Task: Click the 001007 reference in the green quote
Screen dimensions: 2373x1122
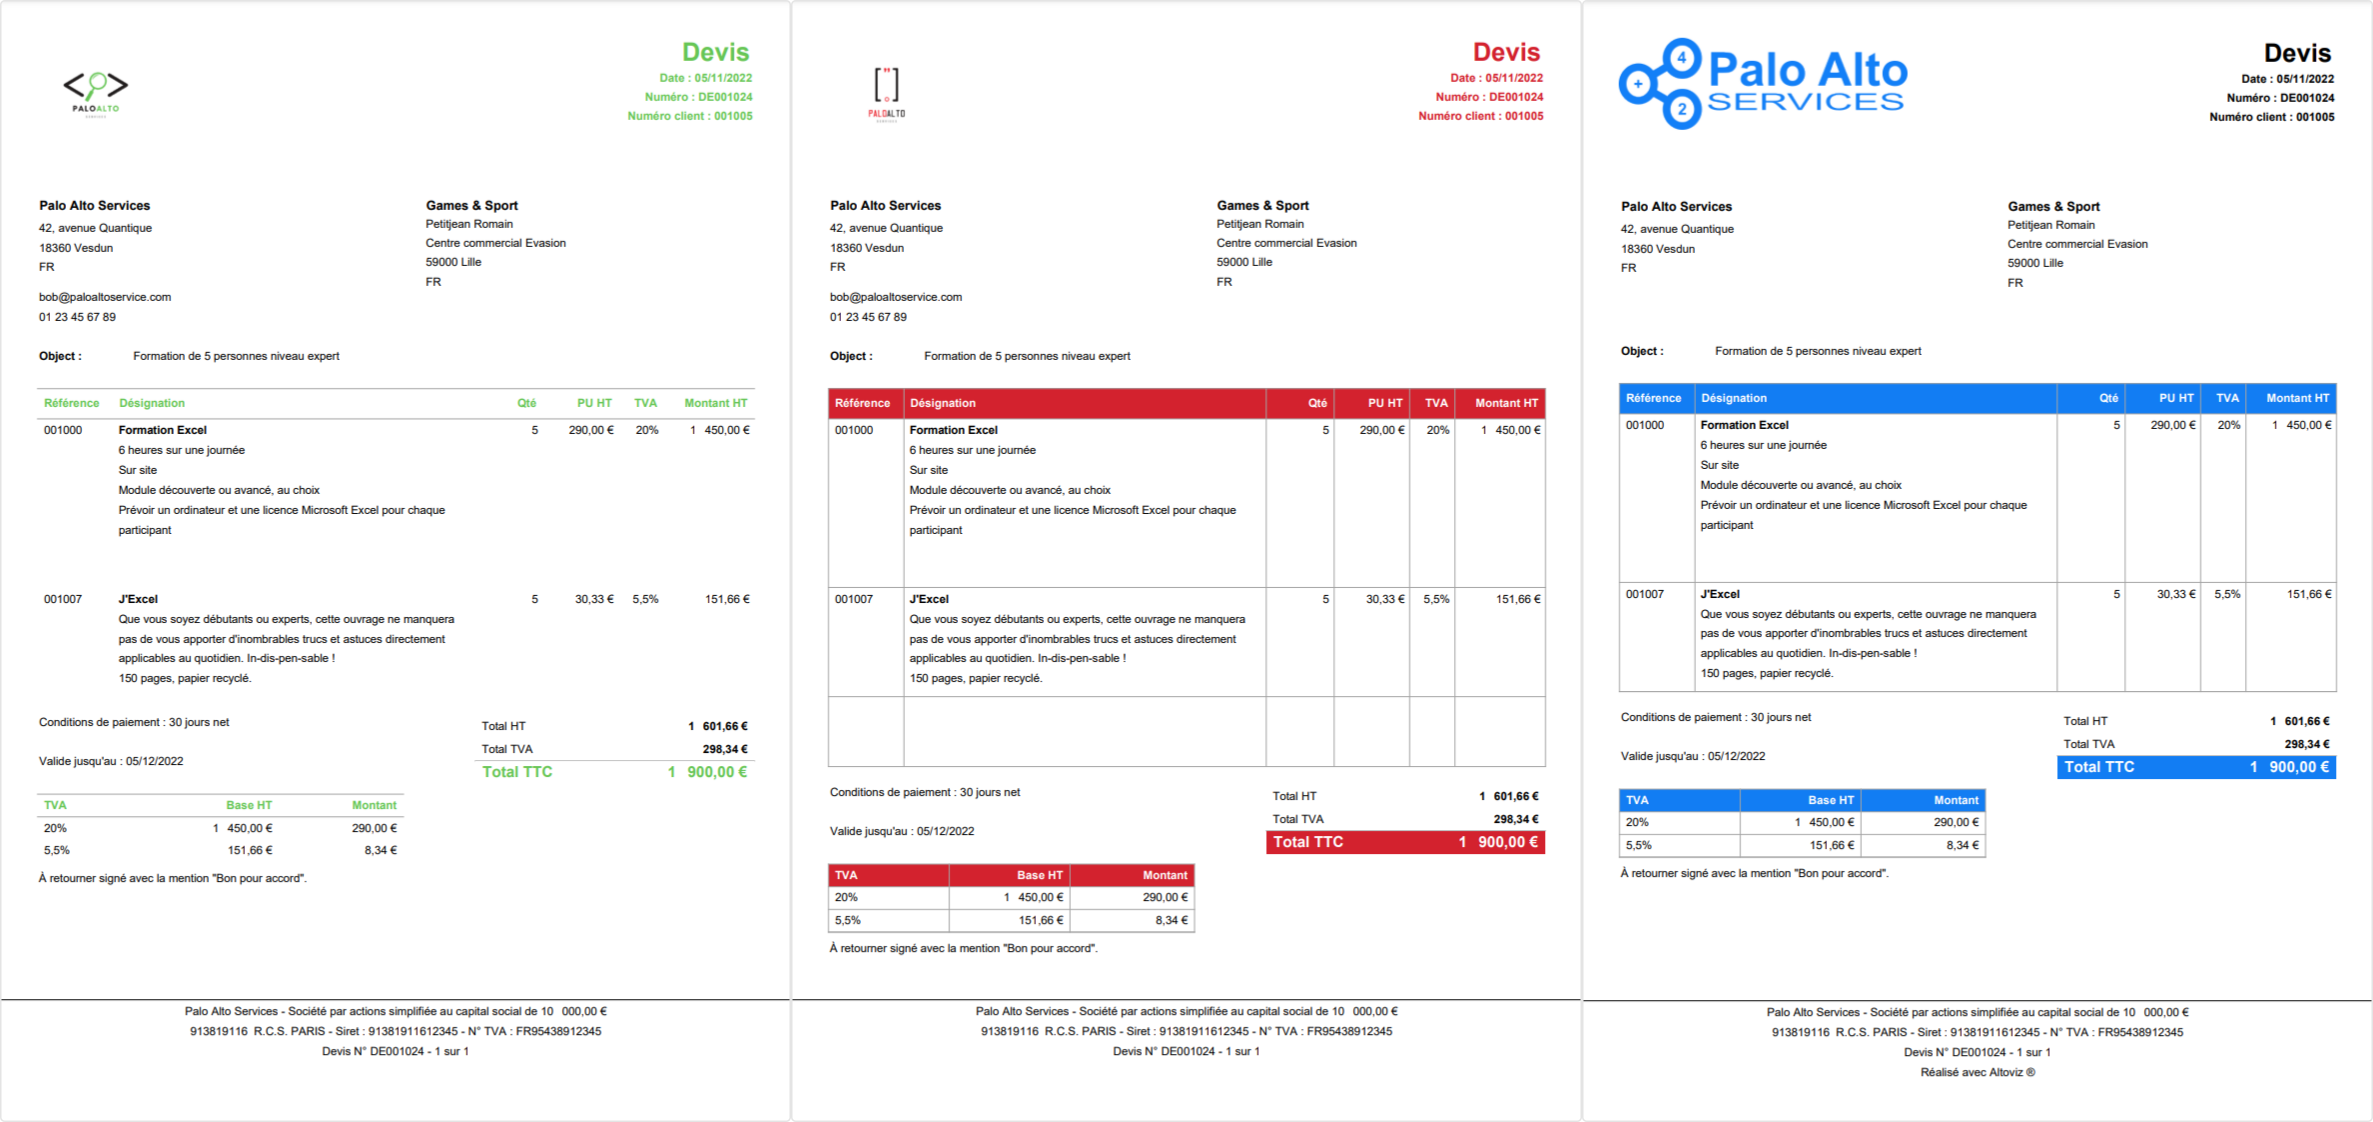Action: (62, 599)
